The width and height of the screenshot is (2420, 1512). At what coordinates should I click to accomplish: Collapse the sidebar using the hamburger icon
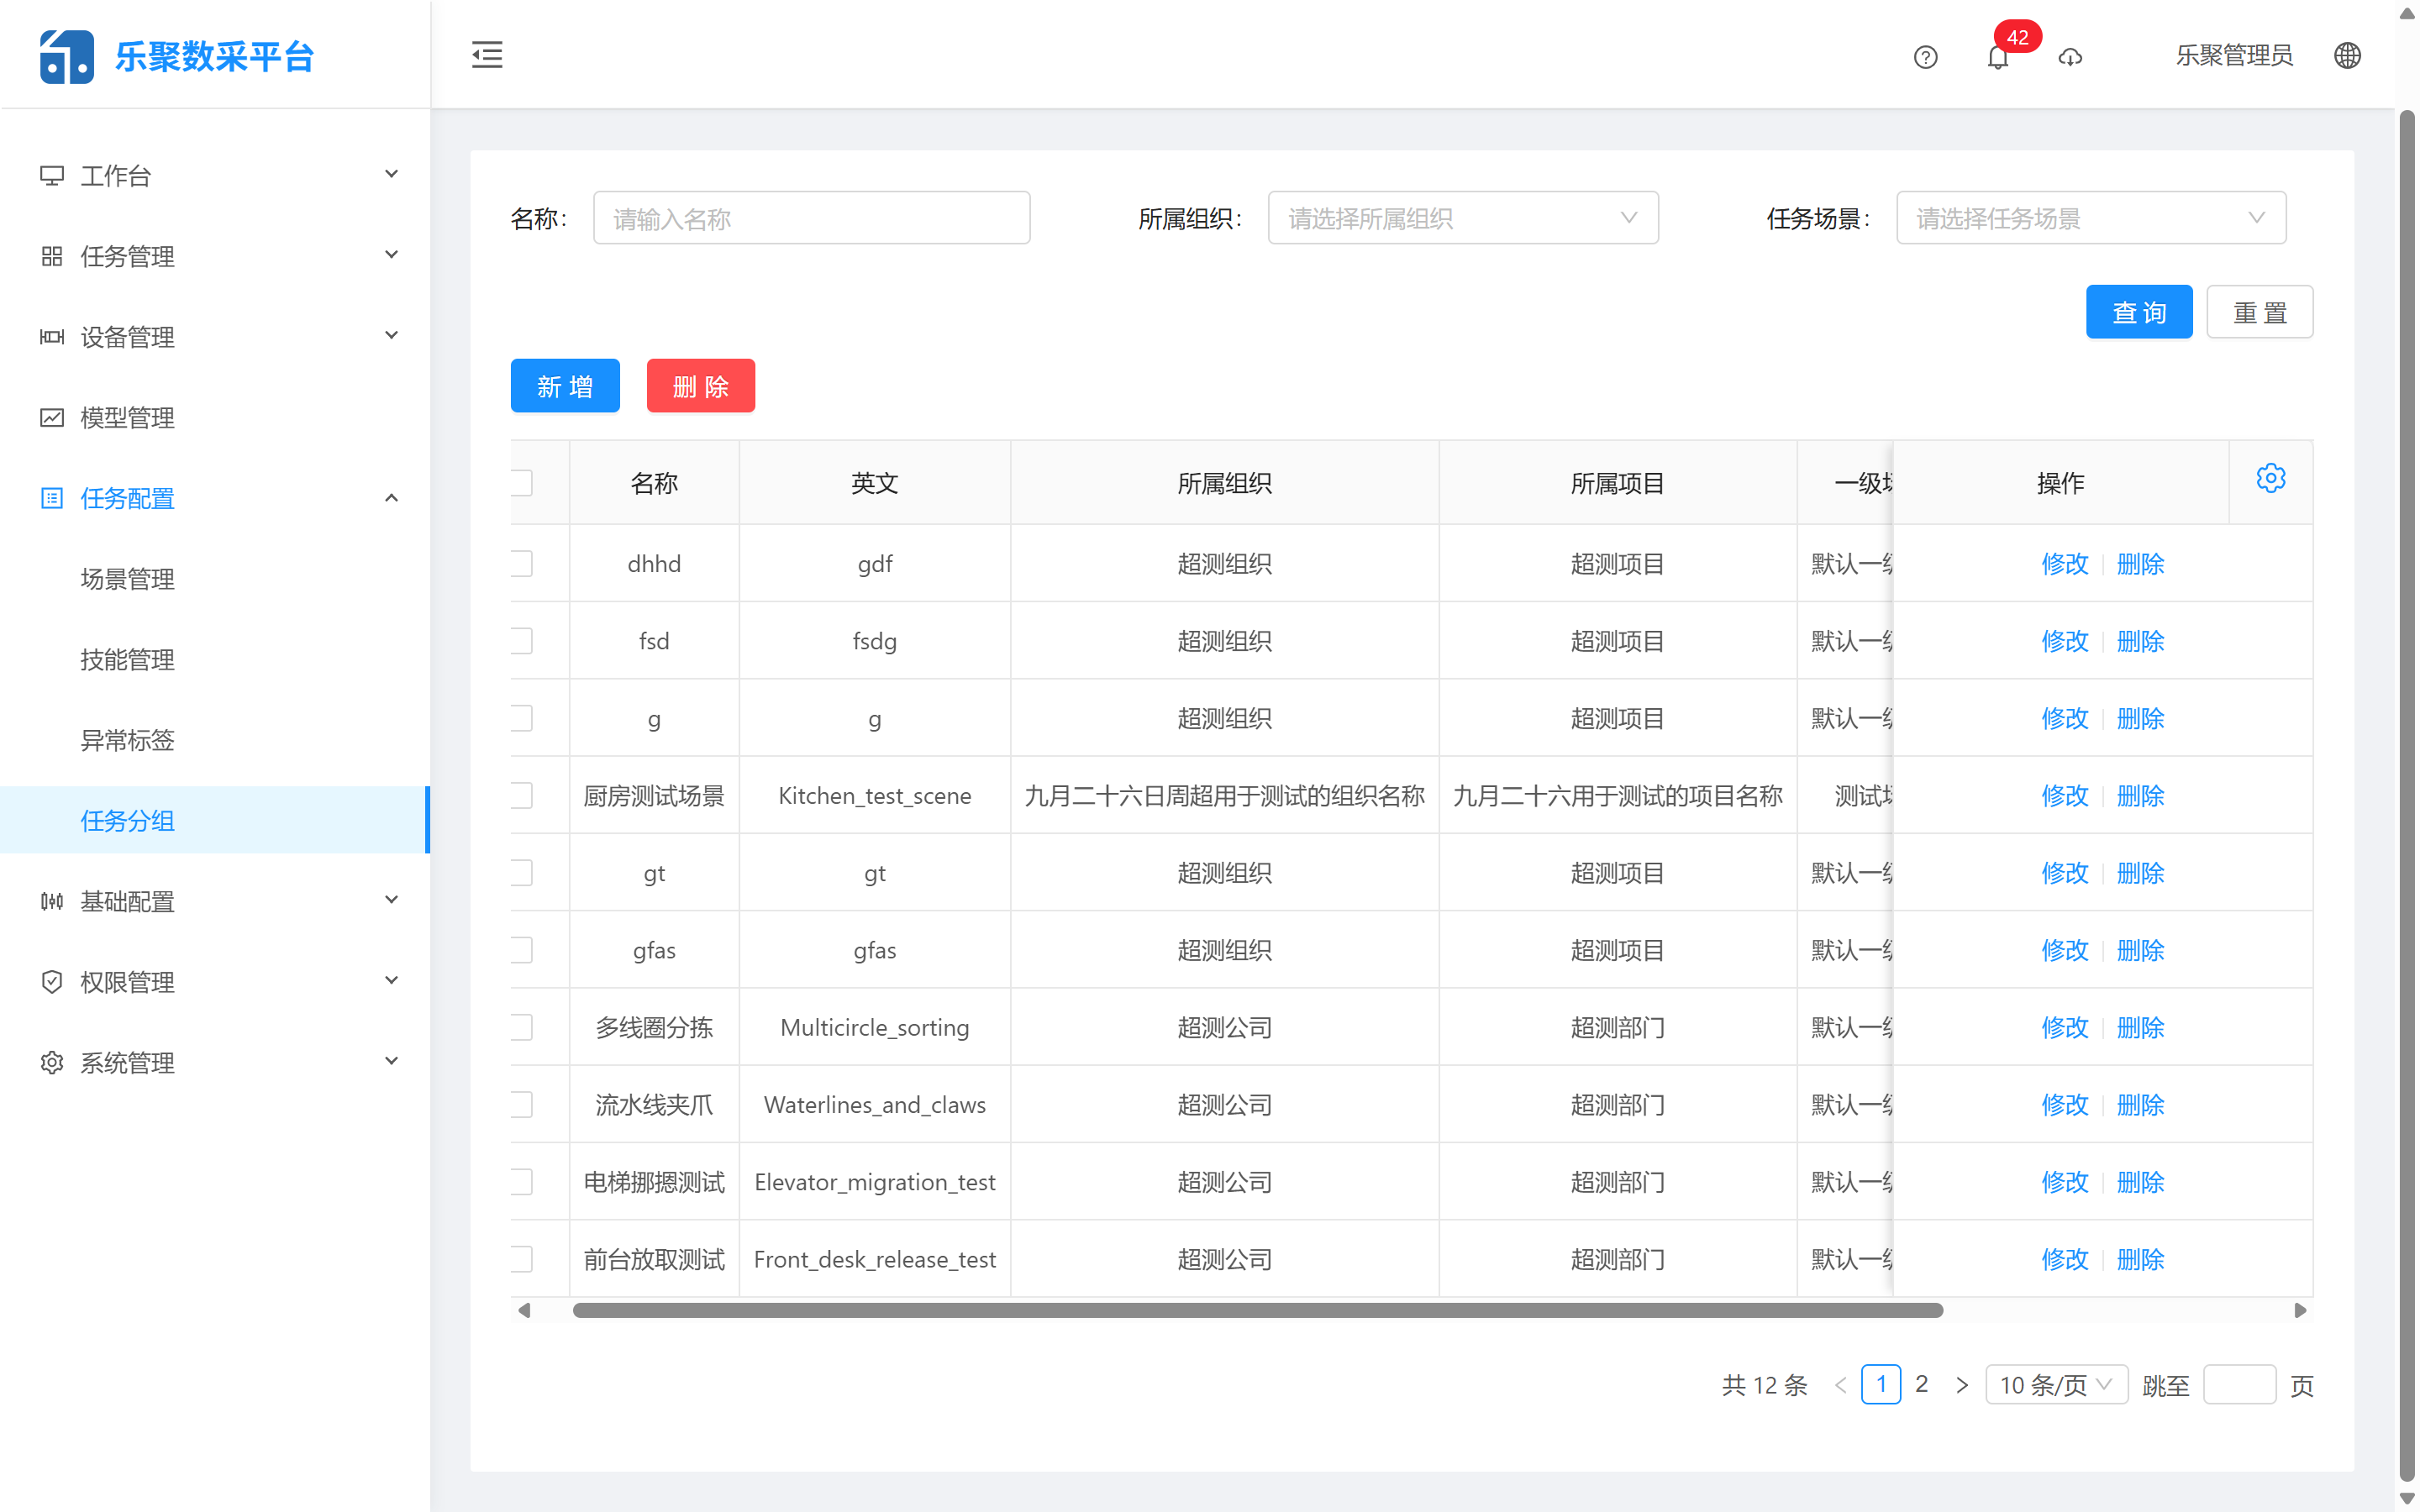coord(487,55)
